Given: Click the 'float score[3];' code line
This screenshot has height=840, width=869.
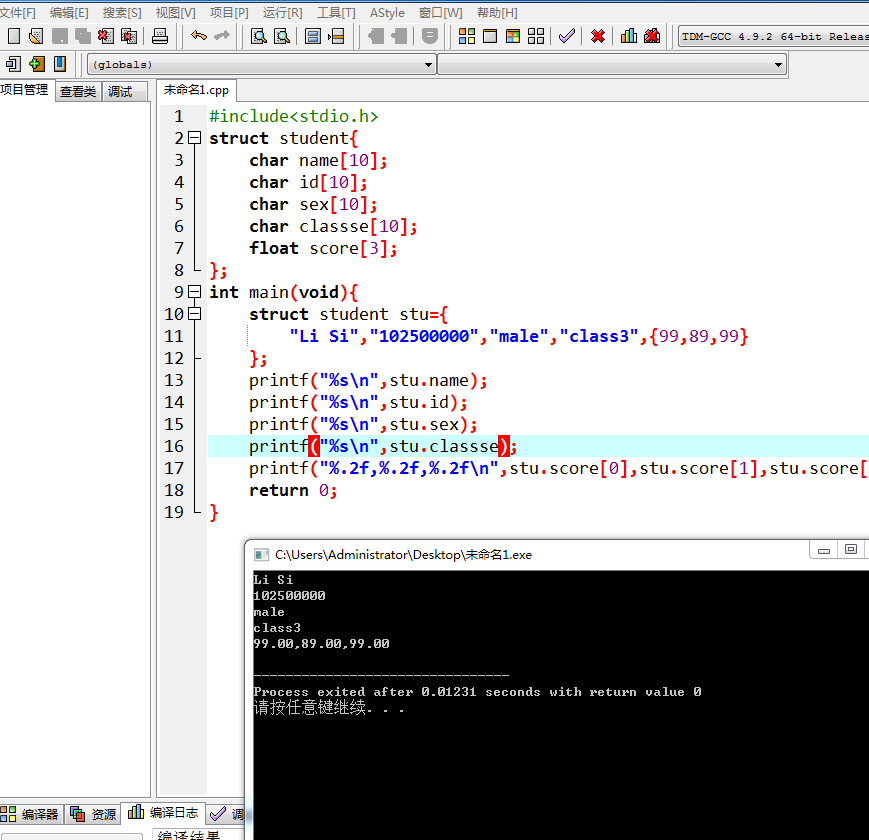Looking at the screenshot, I should pyautogui.click(x=323, y=248).
